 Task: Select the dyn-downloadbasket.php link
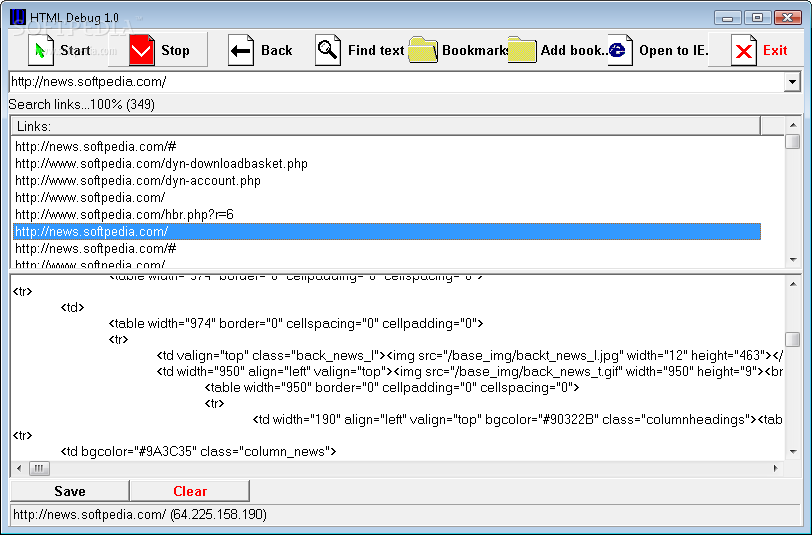(386, 164)
